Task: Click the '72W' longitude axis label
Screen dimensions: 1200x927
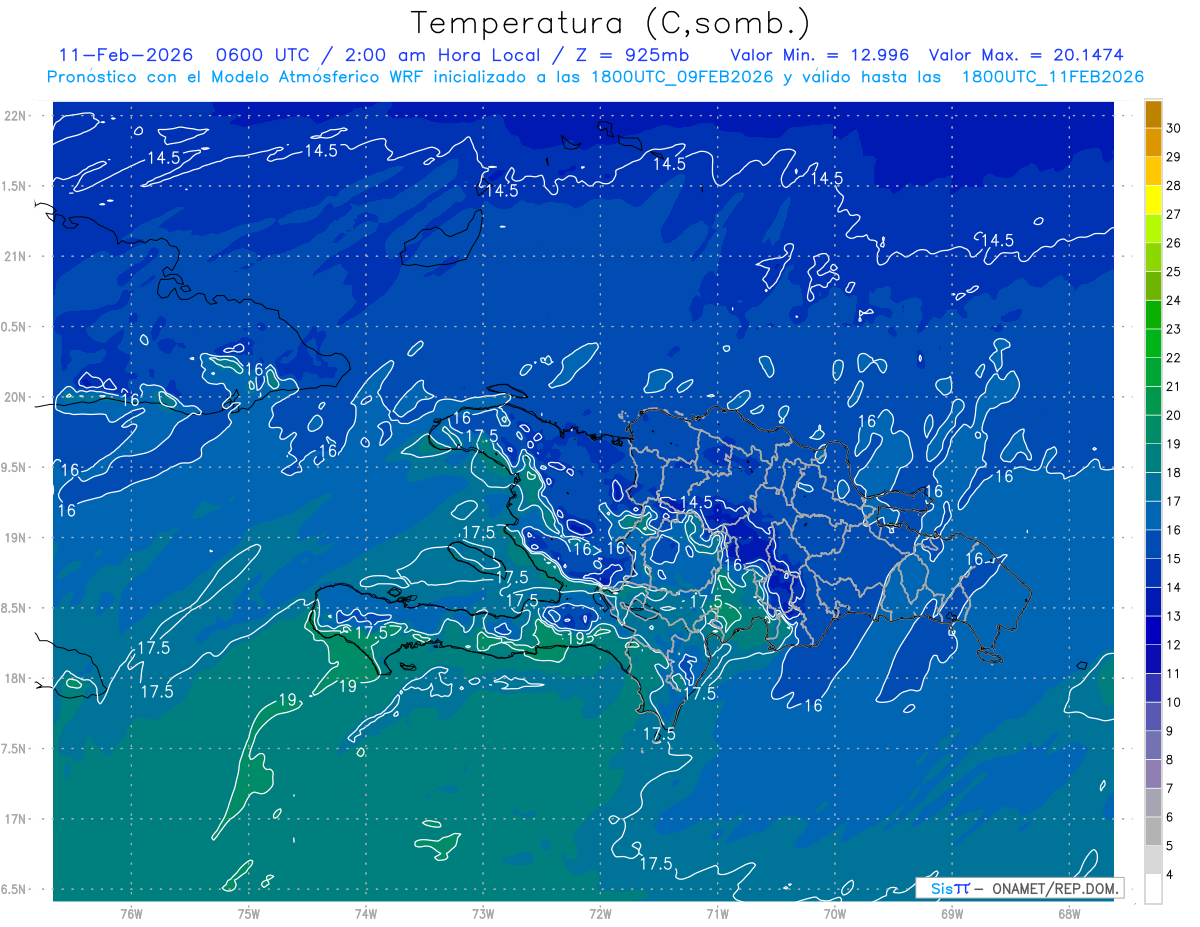Action: (600, 913)
